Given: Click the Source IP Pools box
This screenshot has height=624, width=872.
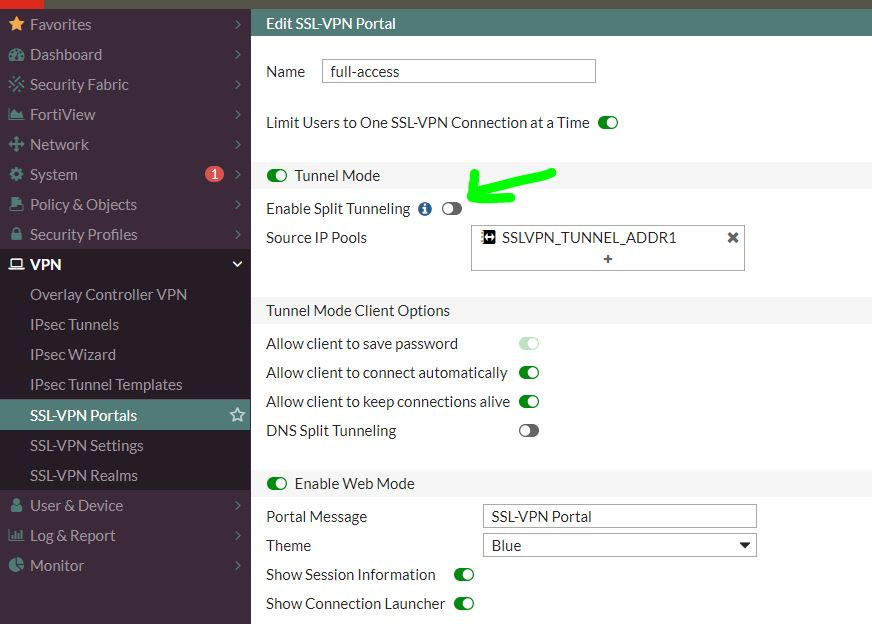Looking at the screenshot, I should (x=608, y=248).
